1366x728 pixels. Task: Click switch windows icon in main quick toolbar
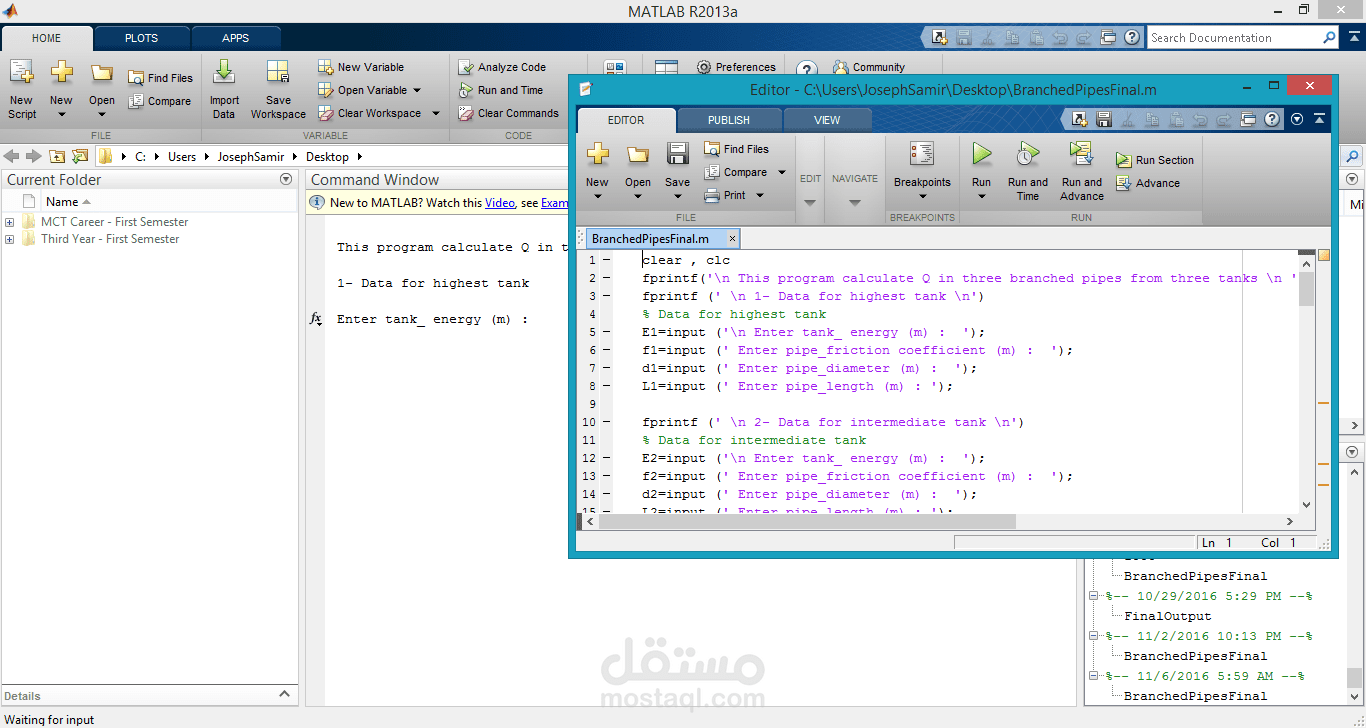tap(1107, 37)
